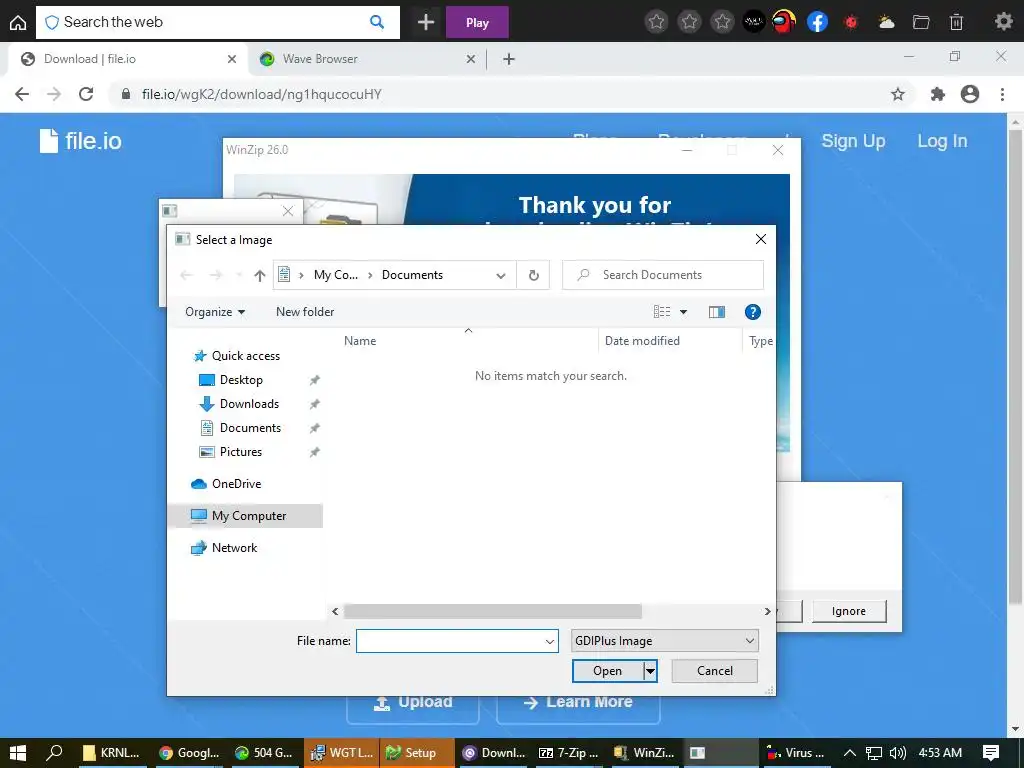The height and width of the screenshot is (768, 1024).
Task: Refresh the Documents folder listing
Action: pyautogui.click(x=534, y=275)
